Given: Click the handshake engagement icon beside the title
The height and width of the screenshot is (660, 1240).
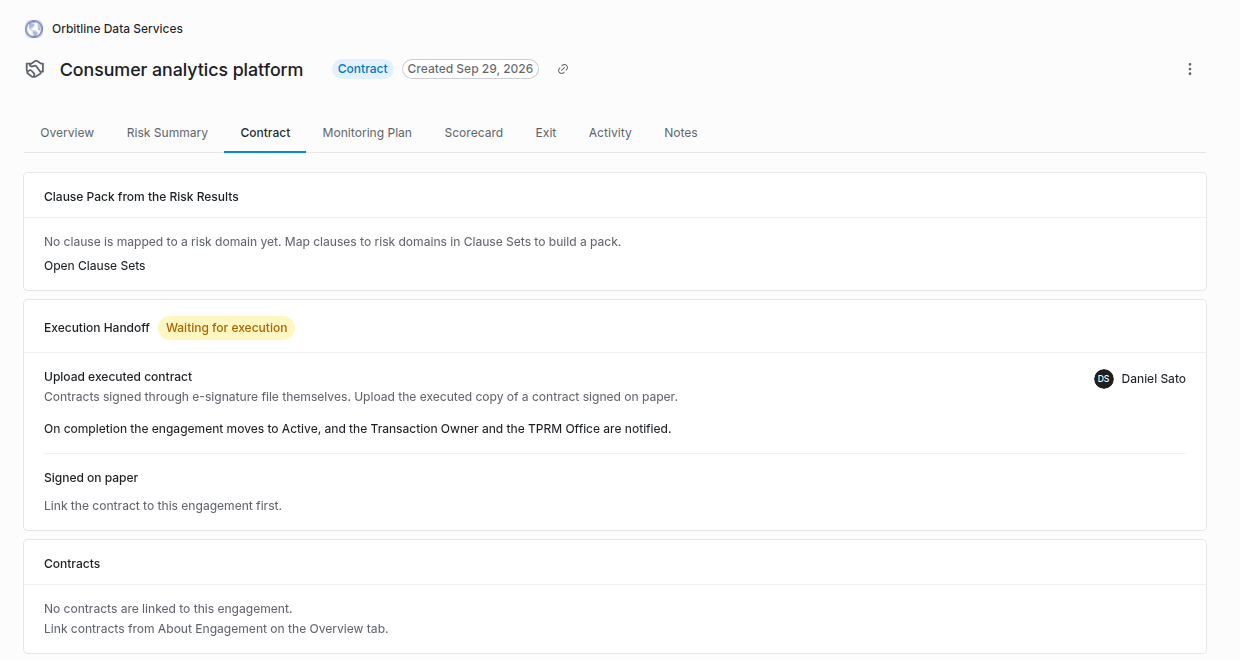Looking at the screenshot, I should (35, 69).
